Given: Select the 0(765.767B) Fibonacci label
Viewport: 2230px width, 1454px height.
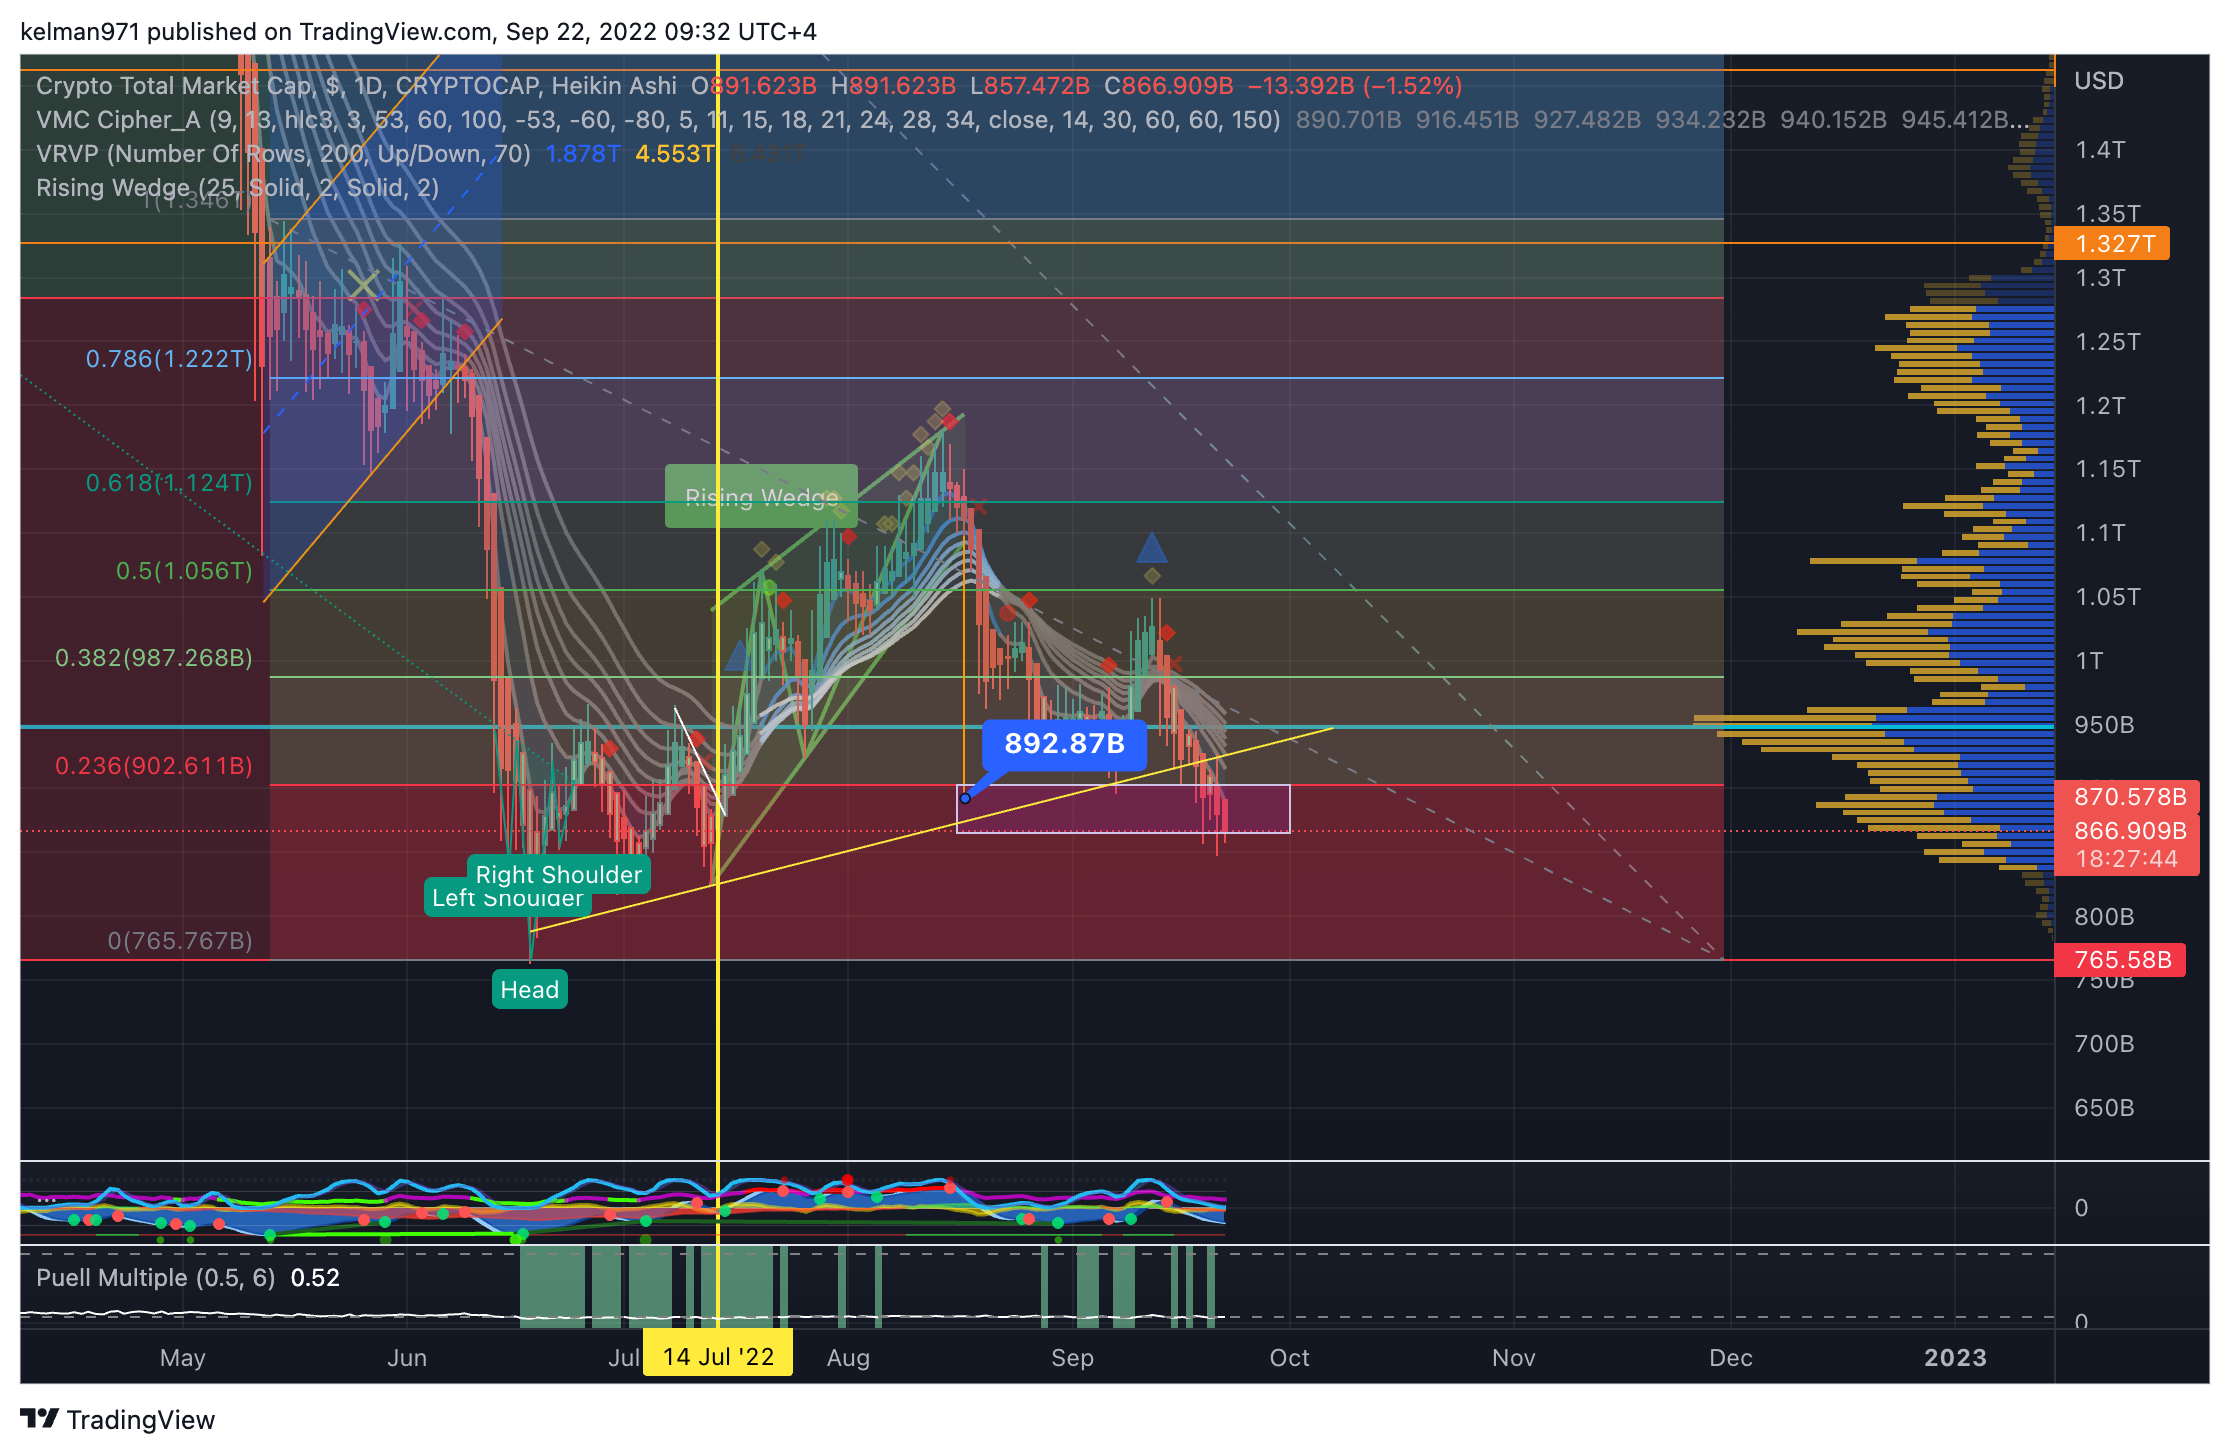Looking at the screenshot, I should tap(180, 941).
